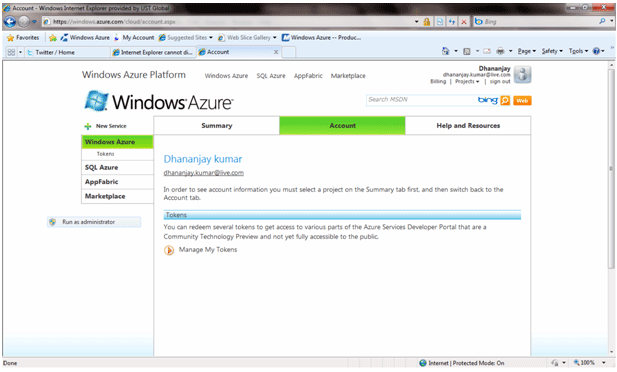This screenshot has height=372, width=617.
Task: Open the Print options dropdown arrow
Action: click(510, 51)
